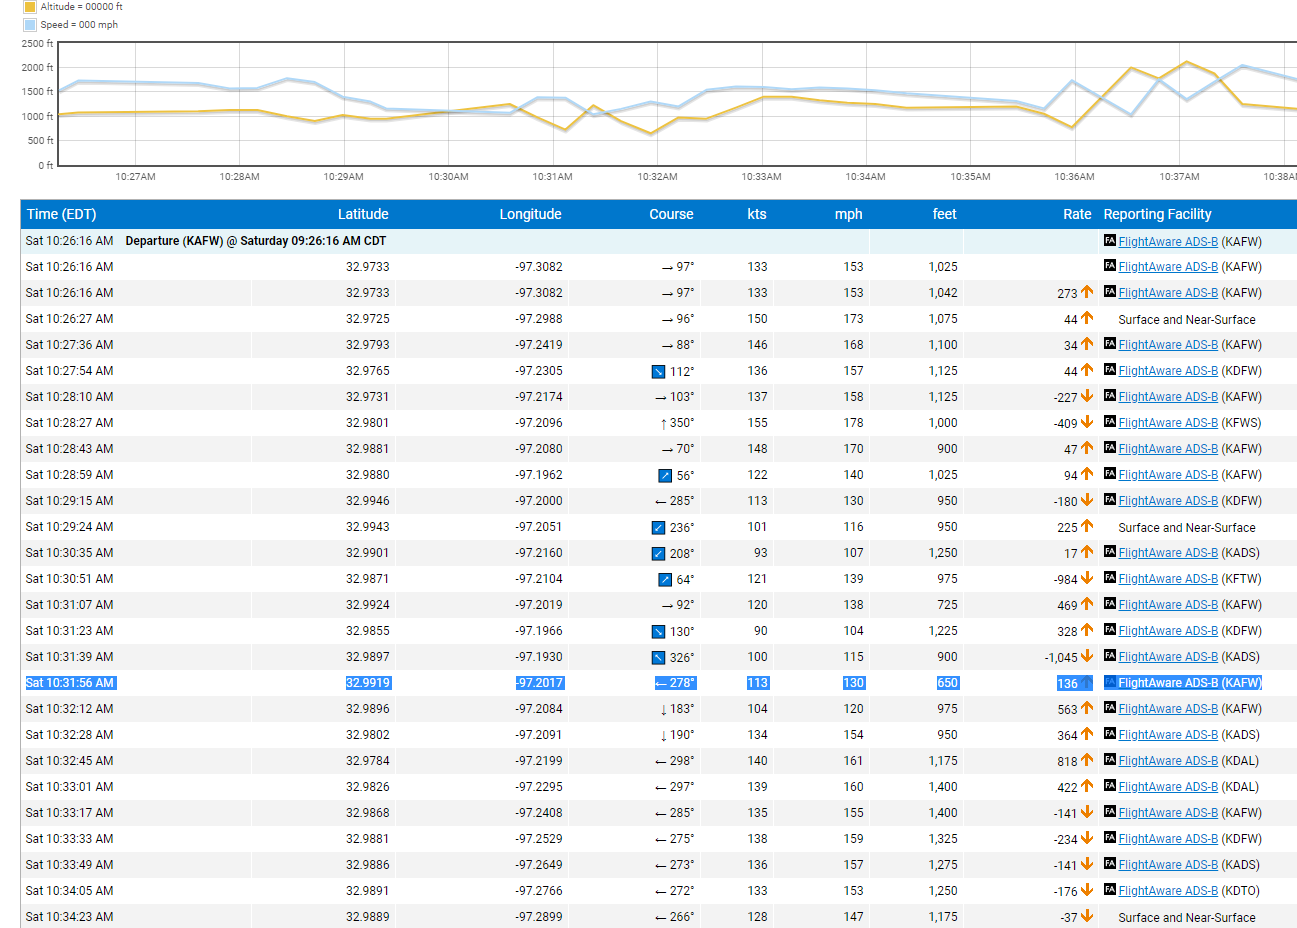
Task: Click down arrow icon next to rate -37
Action: click(x=1087, y=916)
